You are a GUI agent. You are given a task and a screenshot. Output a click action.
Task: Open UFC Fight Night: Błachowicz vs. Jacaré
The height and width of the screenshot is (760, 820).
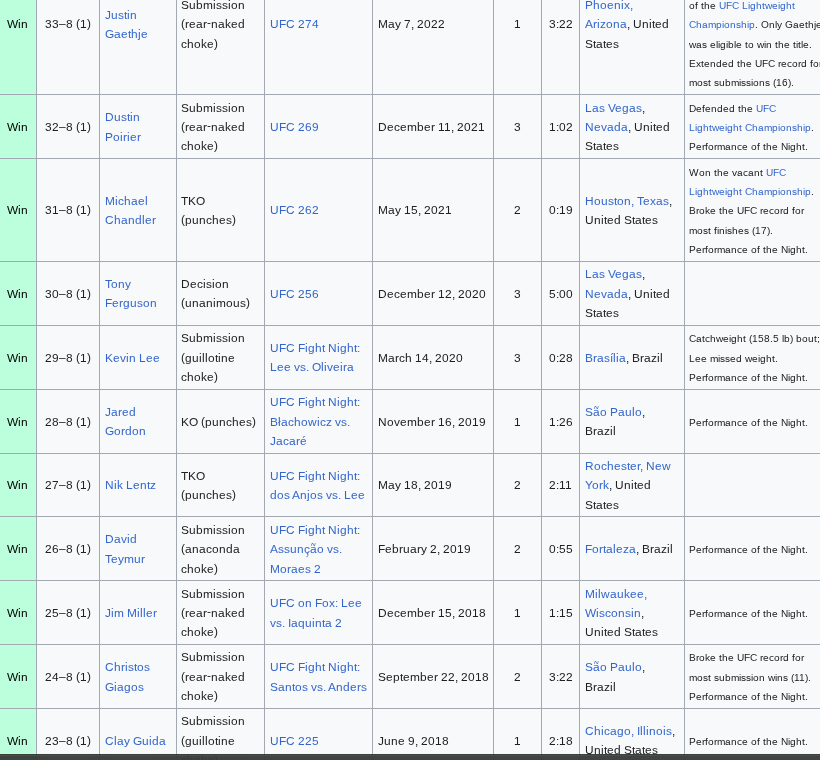[x=315, y=422]
